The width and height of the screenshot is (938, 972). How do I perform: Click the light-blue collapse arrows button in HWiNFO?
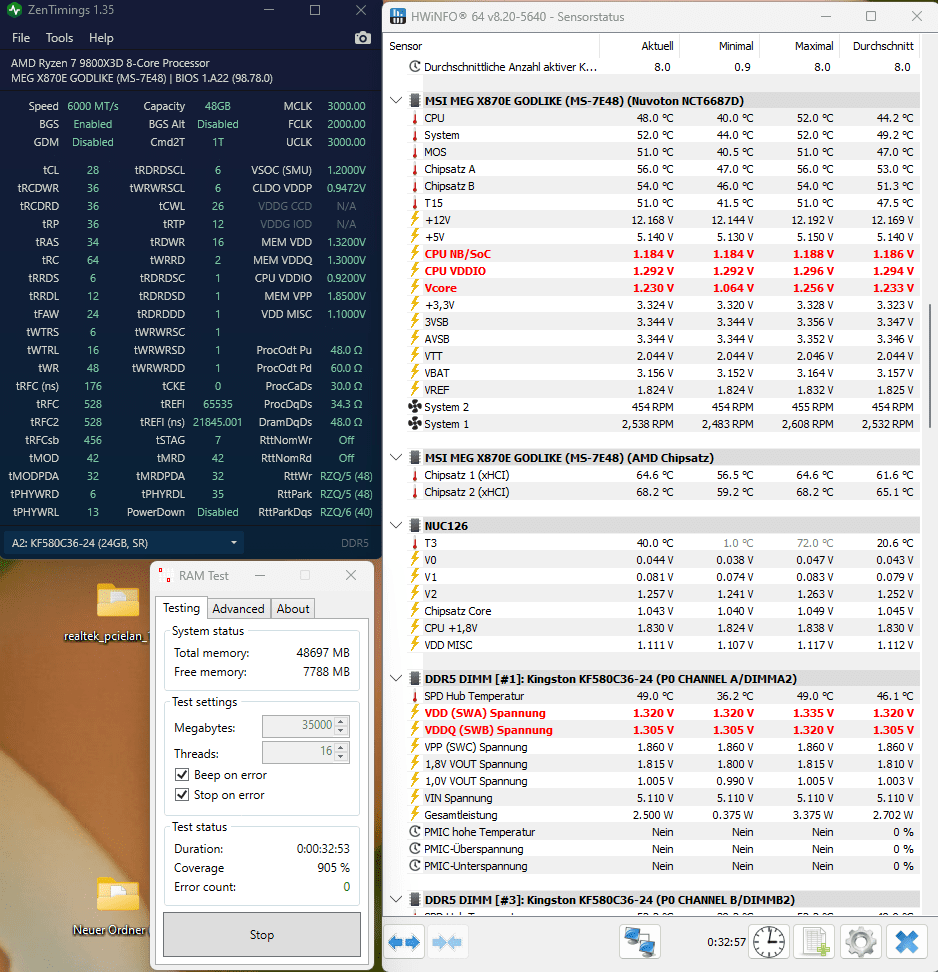tap(446, 942)
